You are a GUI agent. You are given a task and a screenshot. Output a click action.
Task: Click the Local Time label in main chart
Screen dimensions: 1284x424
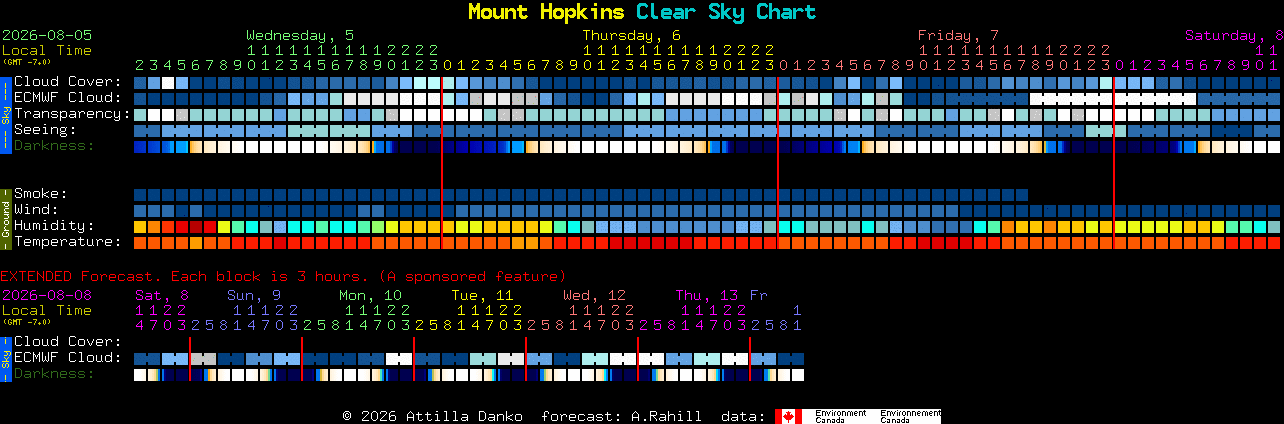click(x=47, y=50)
